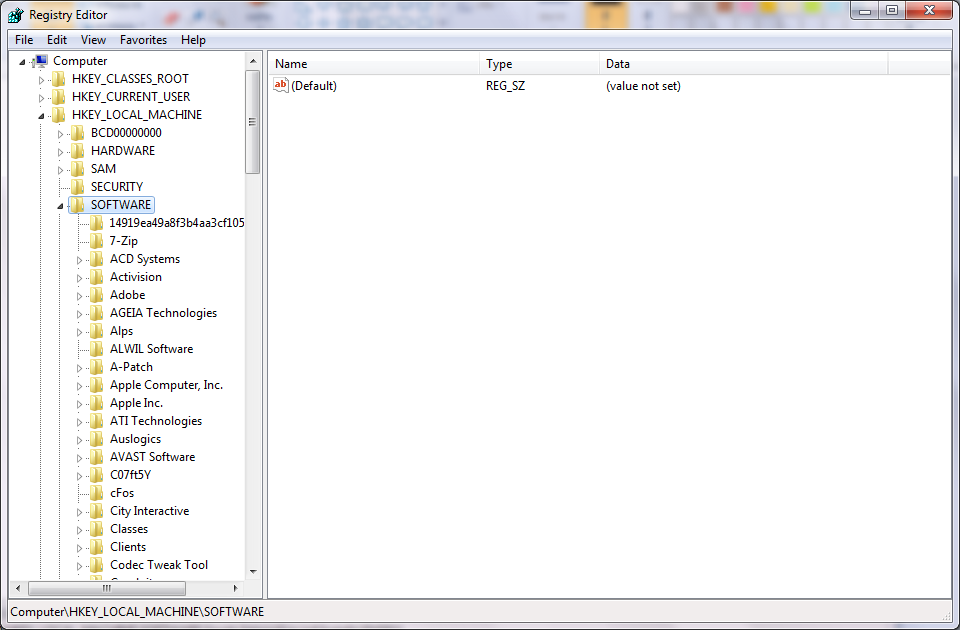Click the Alps folder icon

(97, 331)
